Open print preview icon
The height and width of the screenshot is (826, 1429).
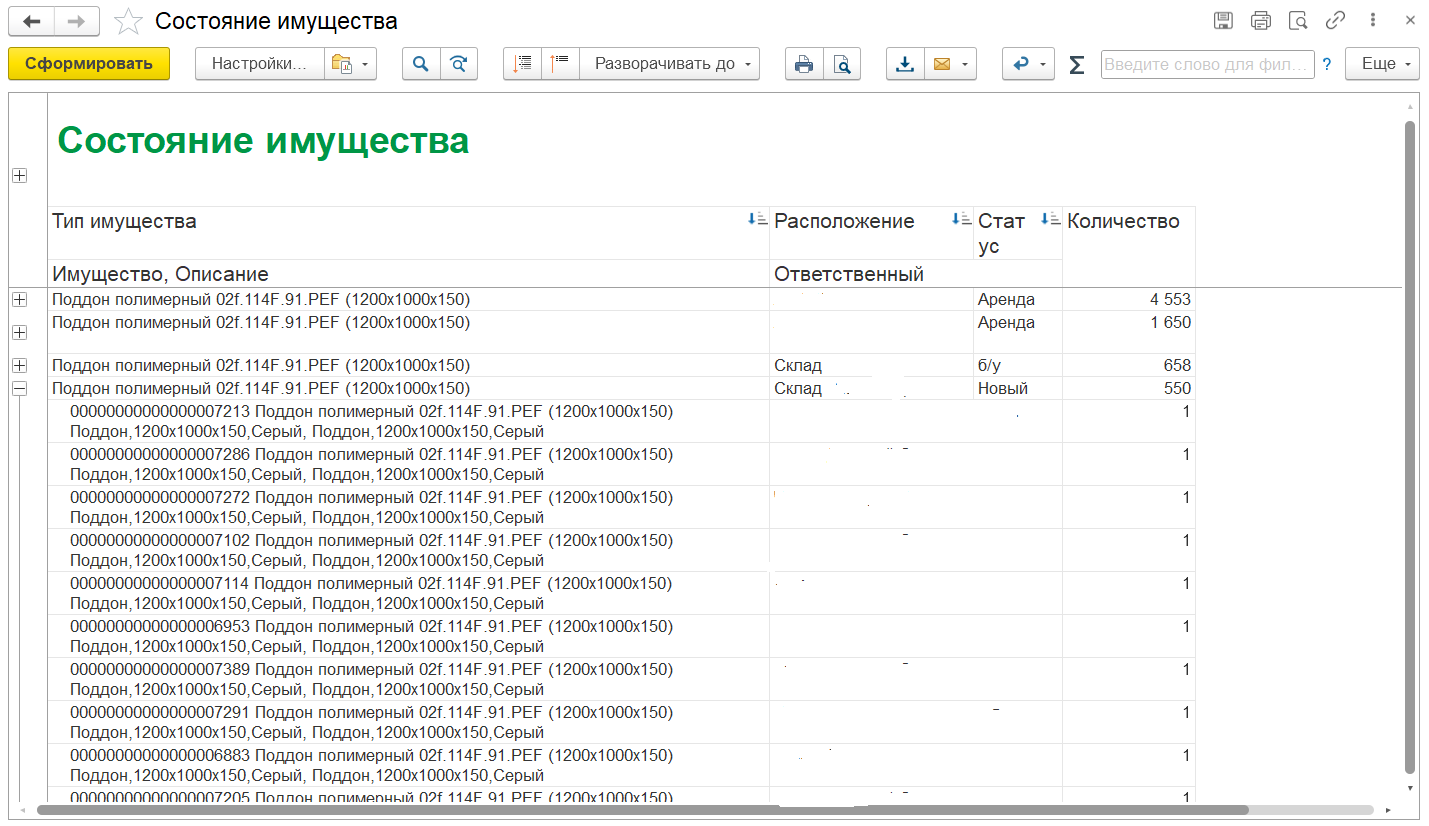point(842,64)
